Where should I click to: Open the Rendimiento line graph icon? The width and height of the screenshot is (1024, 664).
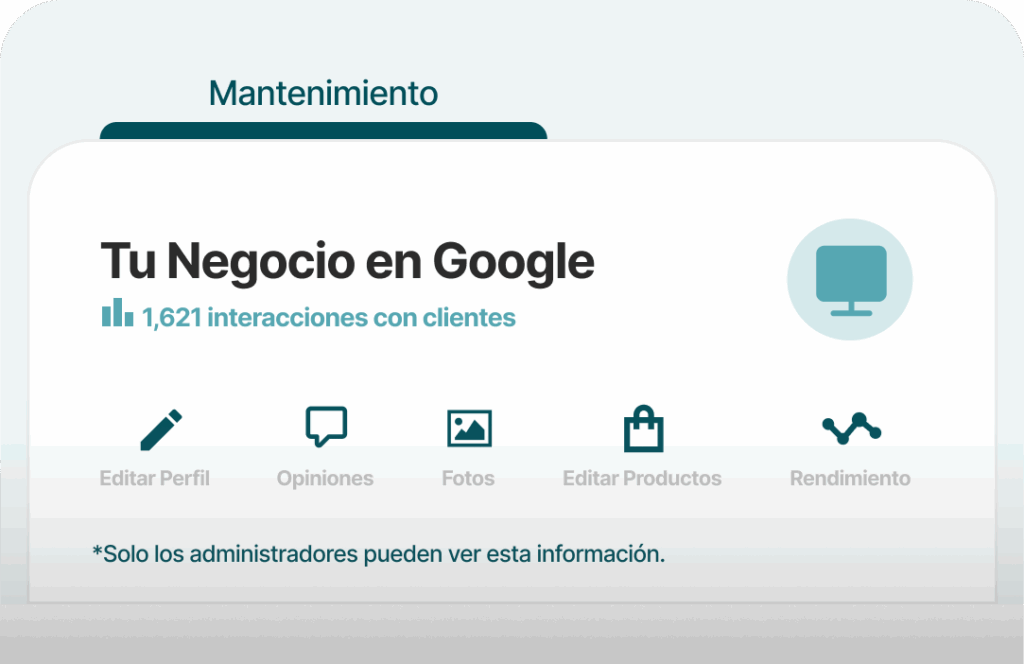click(851, 428)
